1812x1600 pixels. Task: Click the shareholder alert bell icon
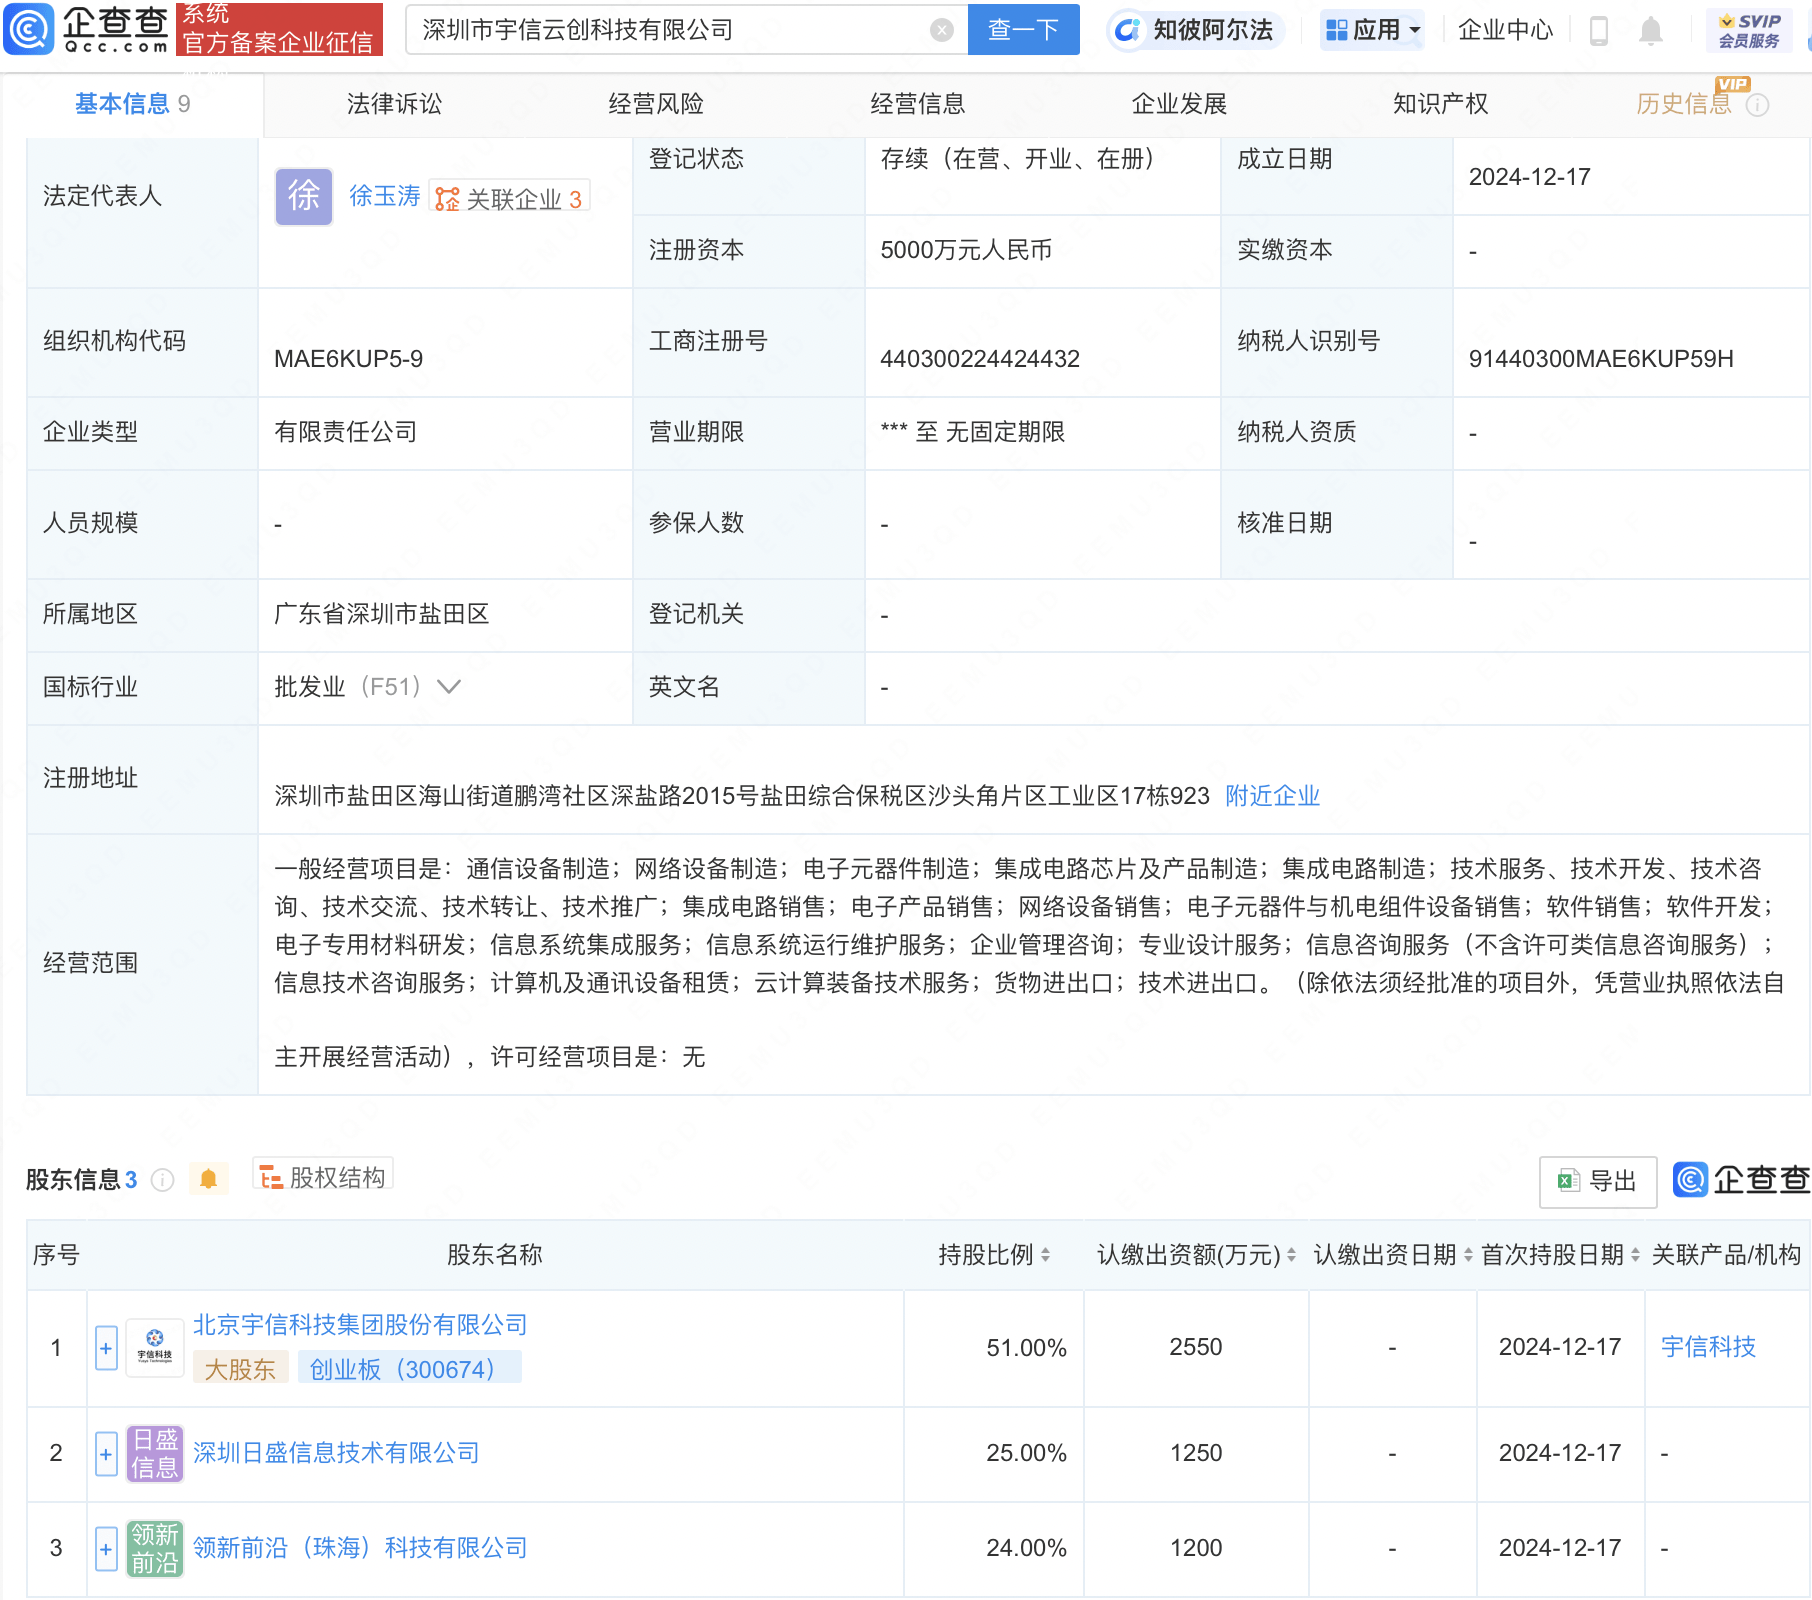point(208,1179)
